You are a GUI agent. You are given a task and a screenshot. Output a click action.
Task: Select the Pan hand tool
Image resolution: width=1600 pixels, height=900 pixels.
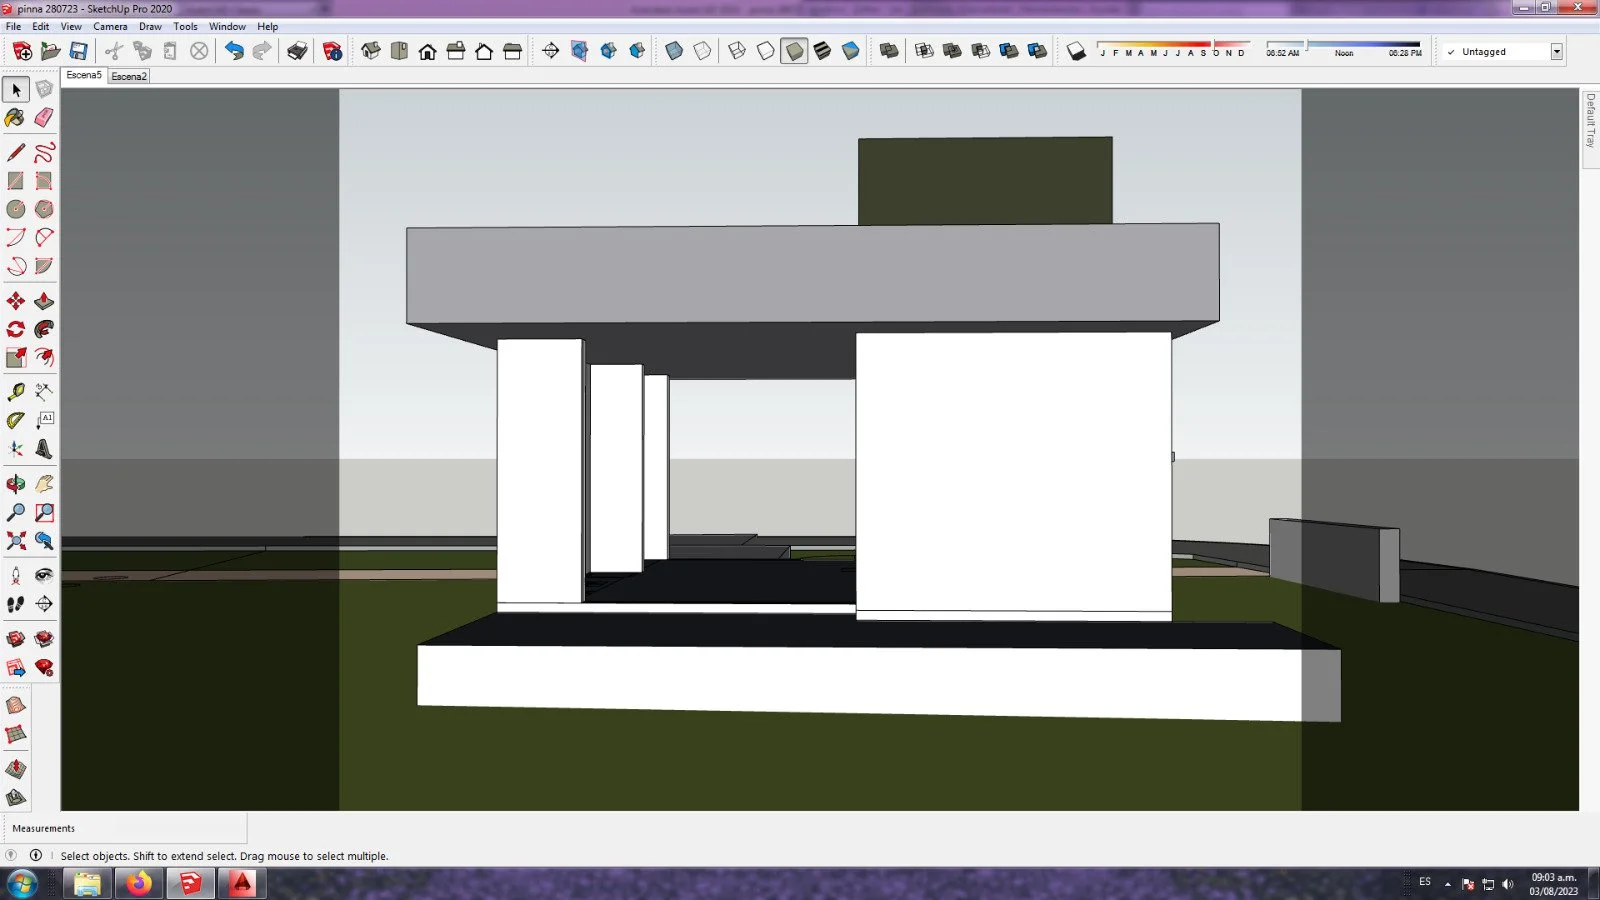coord(44,484)
